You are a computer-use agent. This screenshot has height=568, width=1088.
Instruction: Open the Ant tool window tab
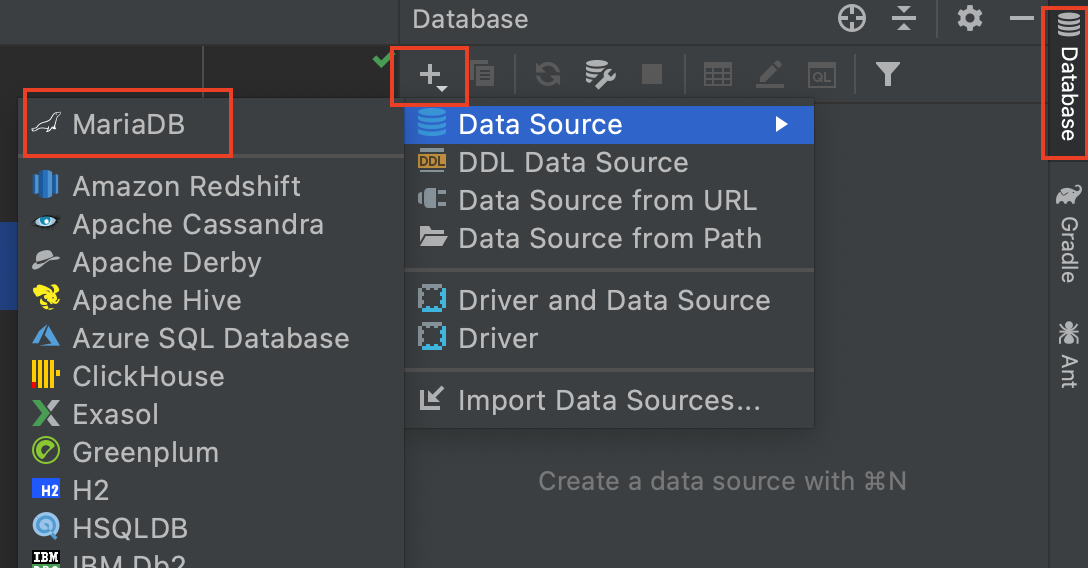[1069, 354]
